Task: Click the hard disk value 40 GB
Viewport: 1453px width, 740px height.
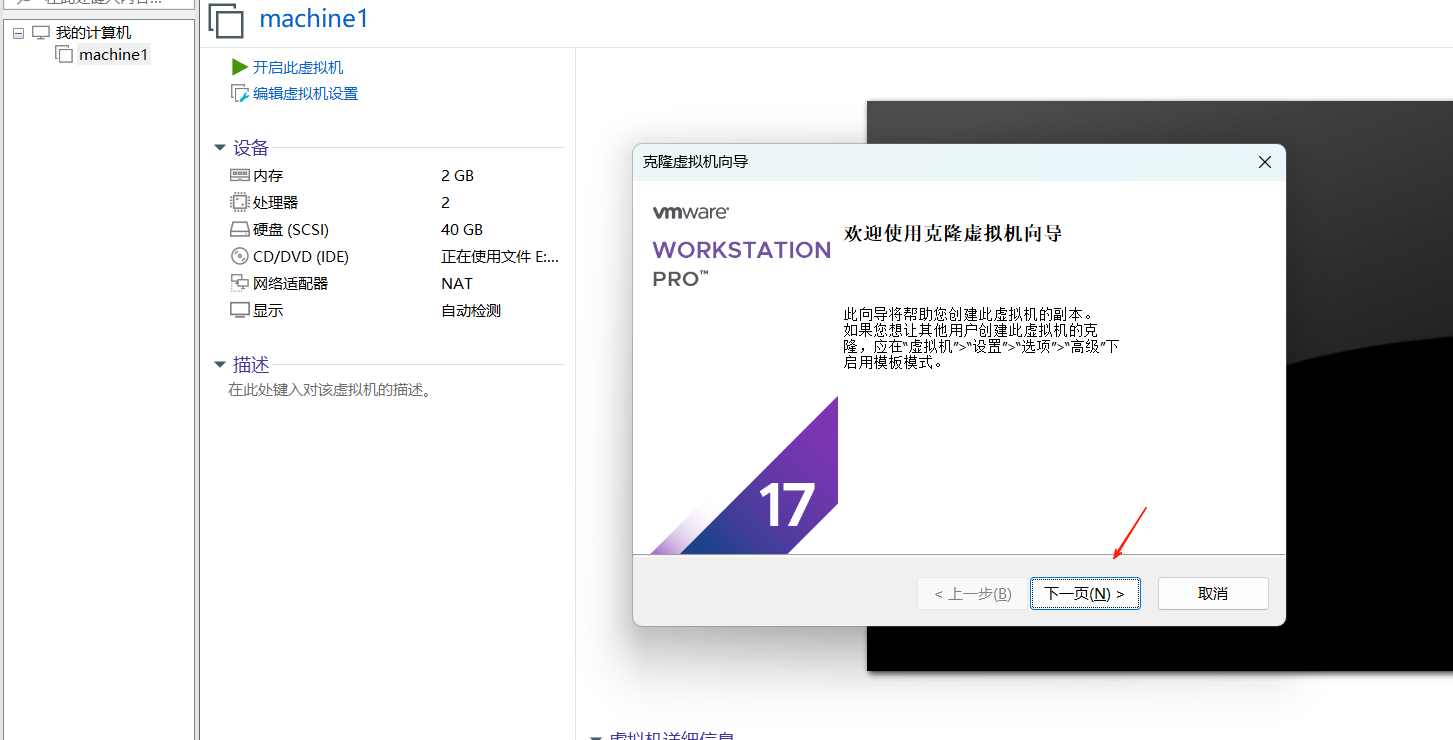Action: point(462,229)
